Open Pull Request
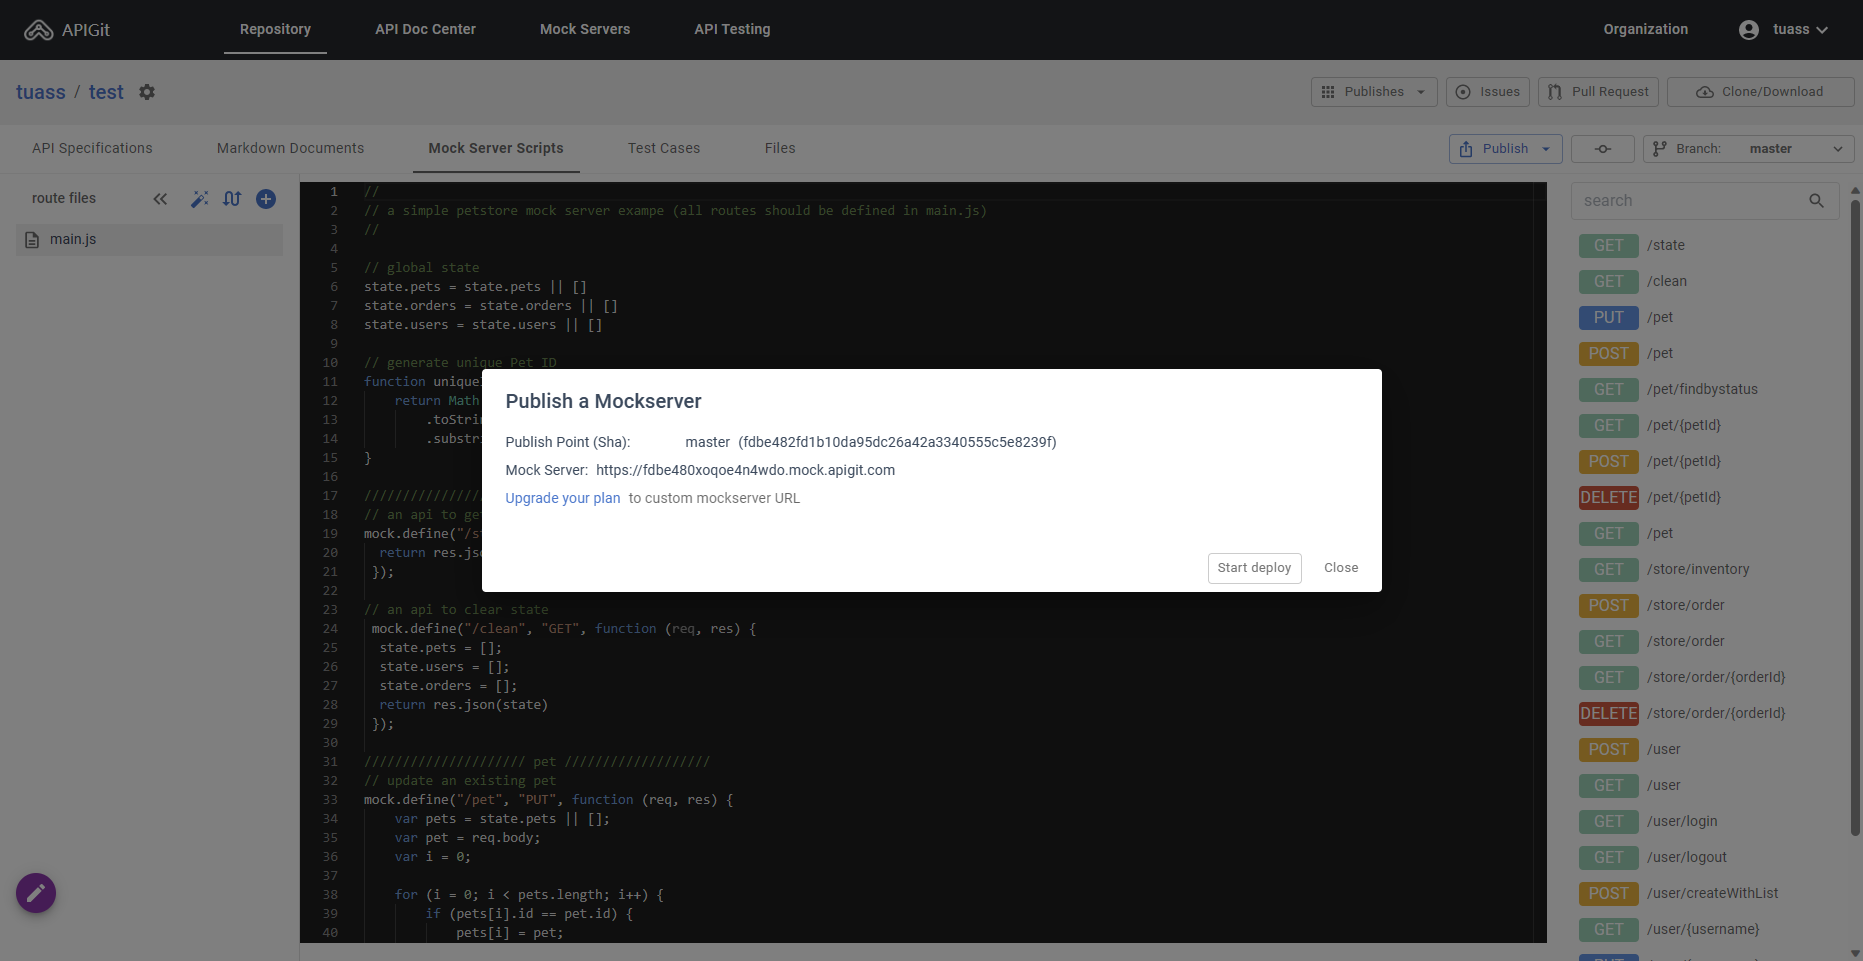 (x=1598, y=92)
